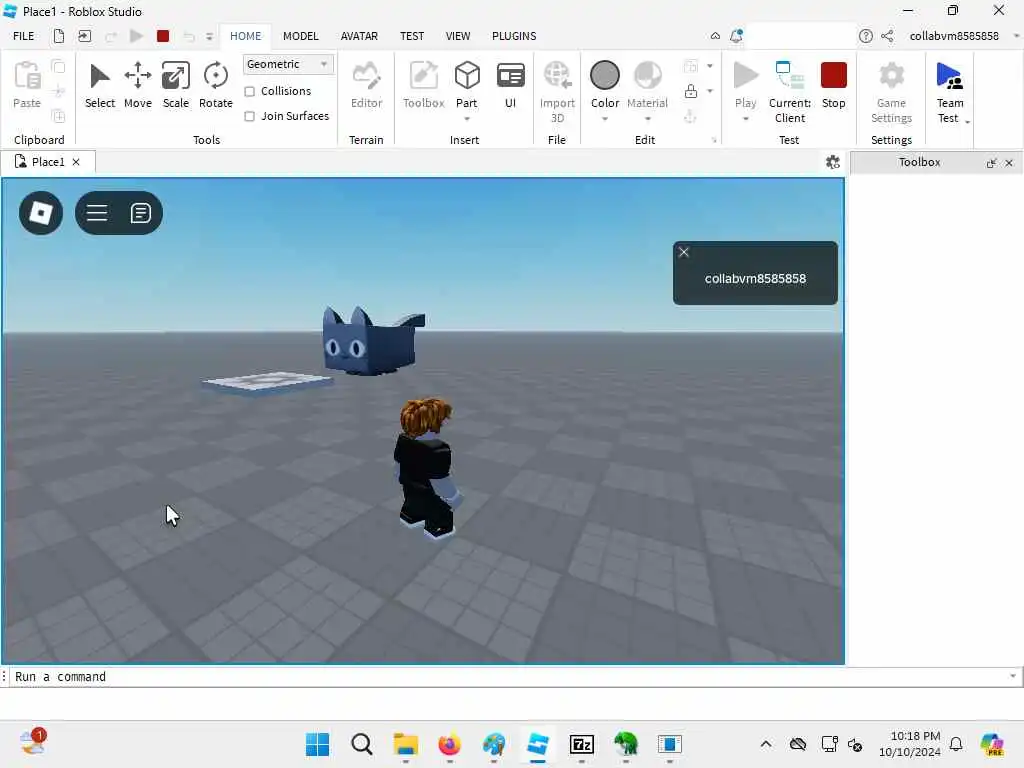Switch to the PLUGINS ribbon tab
This screenshot has width=1024, height=768.
514,36
